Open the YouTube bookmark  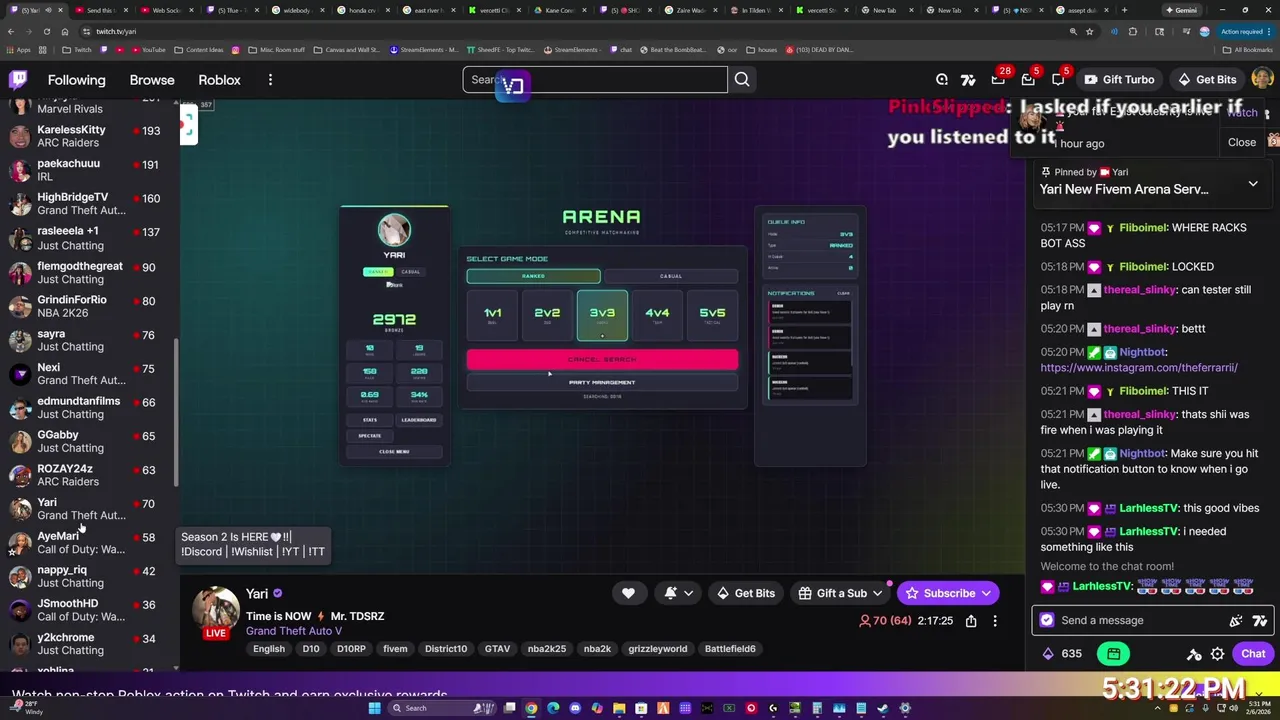(148, 49)
